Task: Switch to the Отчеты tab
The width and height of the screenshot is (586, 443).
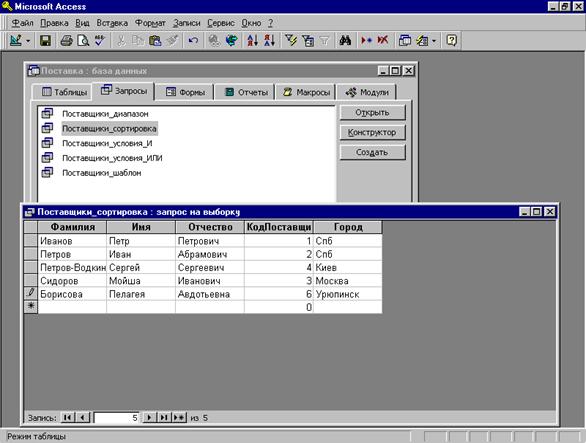Action: click(x=247, y=92)
